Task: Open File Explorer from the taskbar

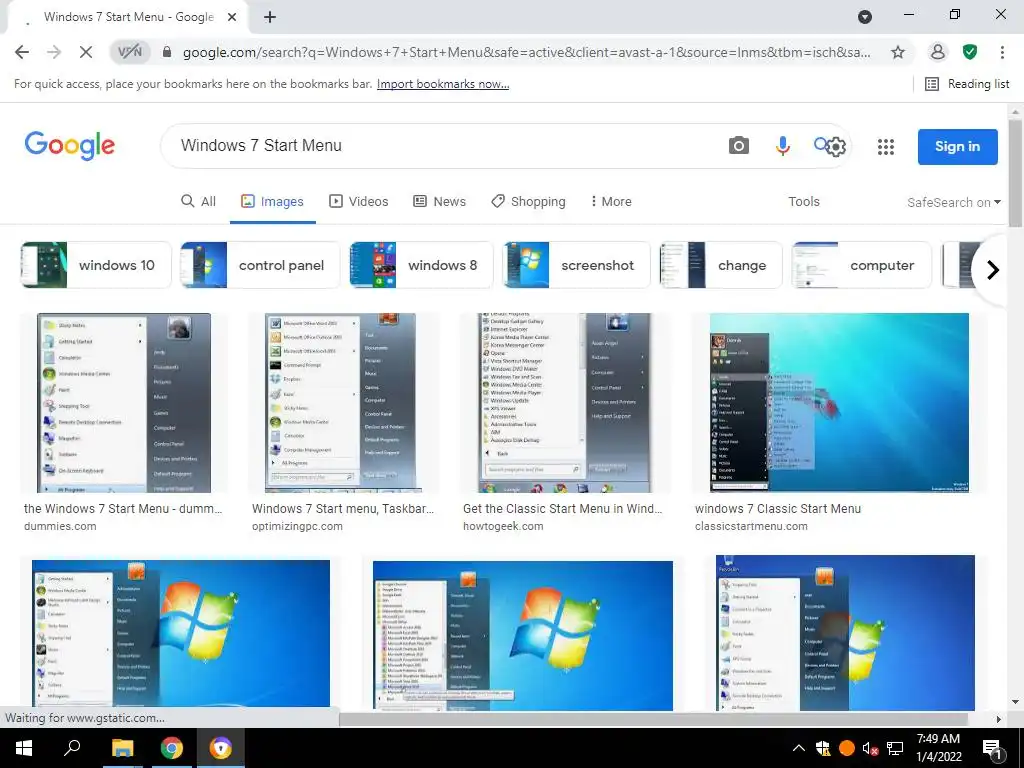Action: pos(122,748)
